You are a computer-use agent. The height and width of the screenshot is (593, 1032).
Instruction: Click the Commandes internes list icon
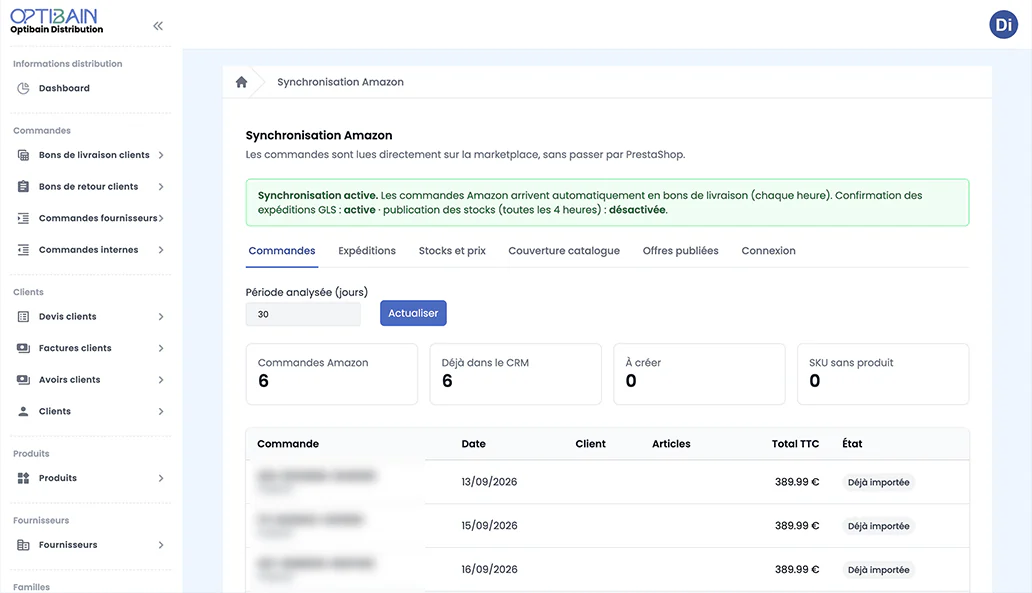tap(23, 250)
